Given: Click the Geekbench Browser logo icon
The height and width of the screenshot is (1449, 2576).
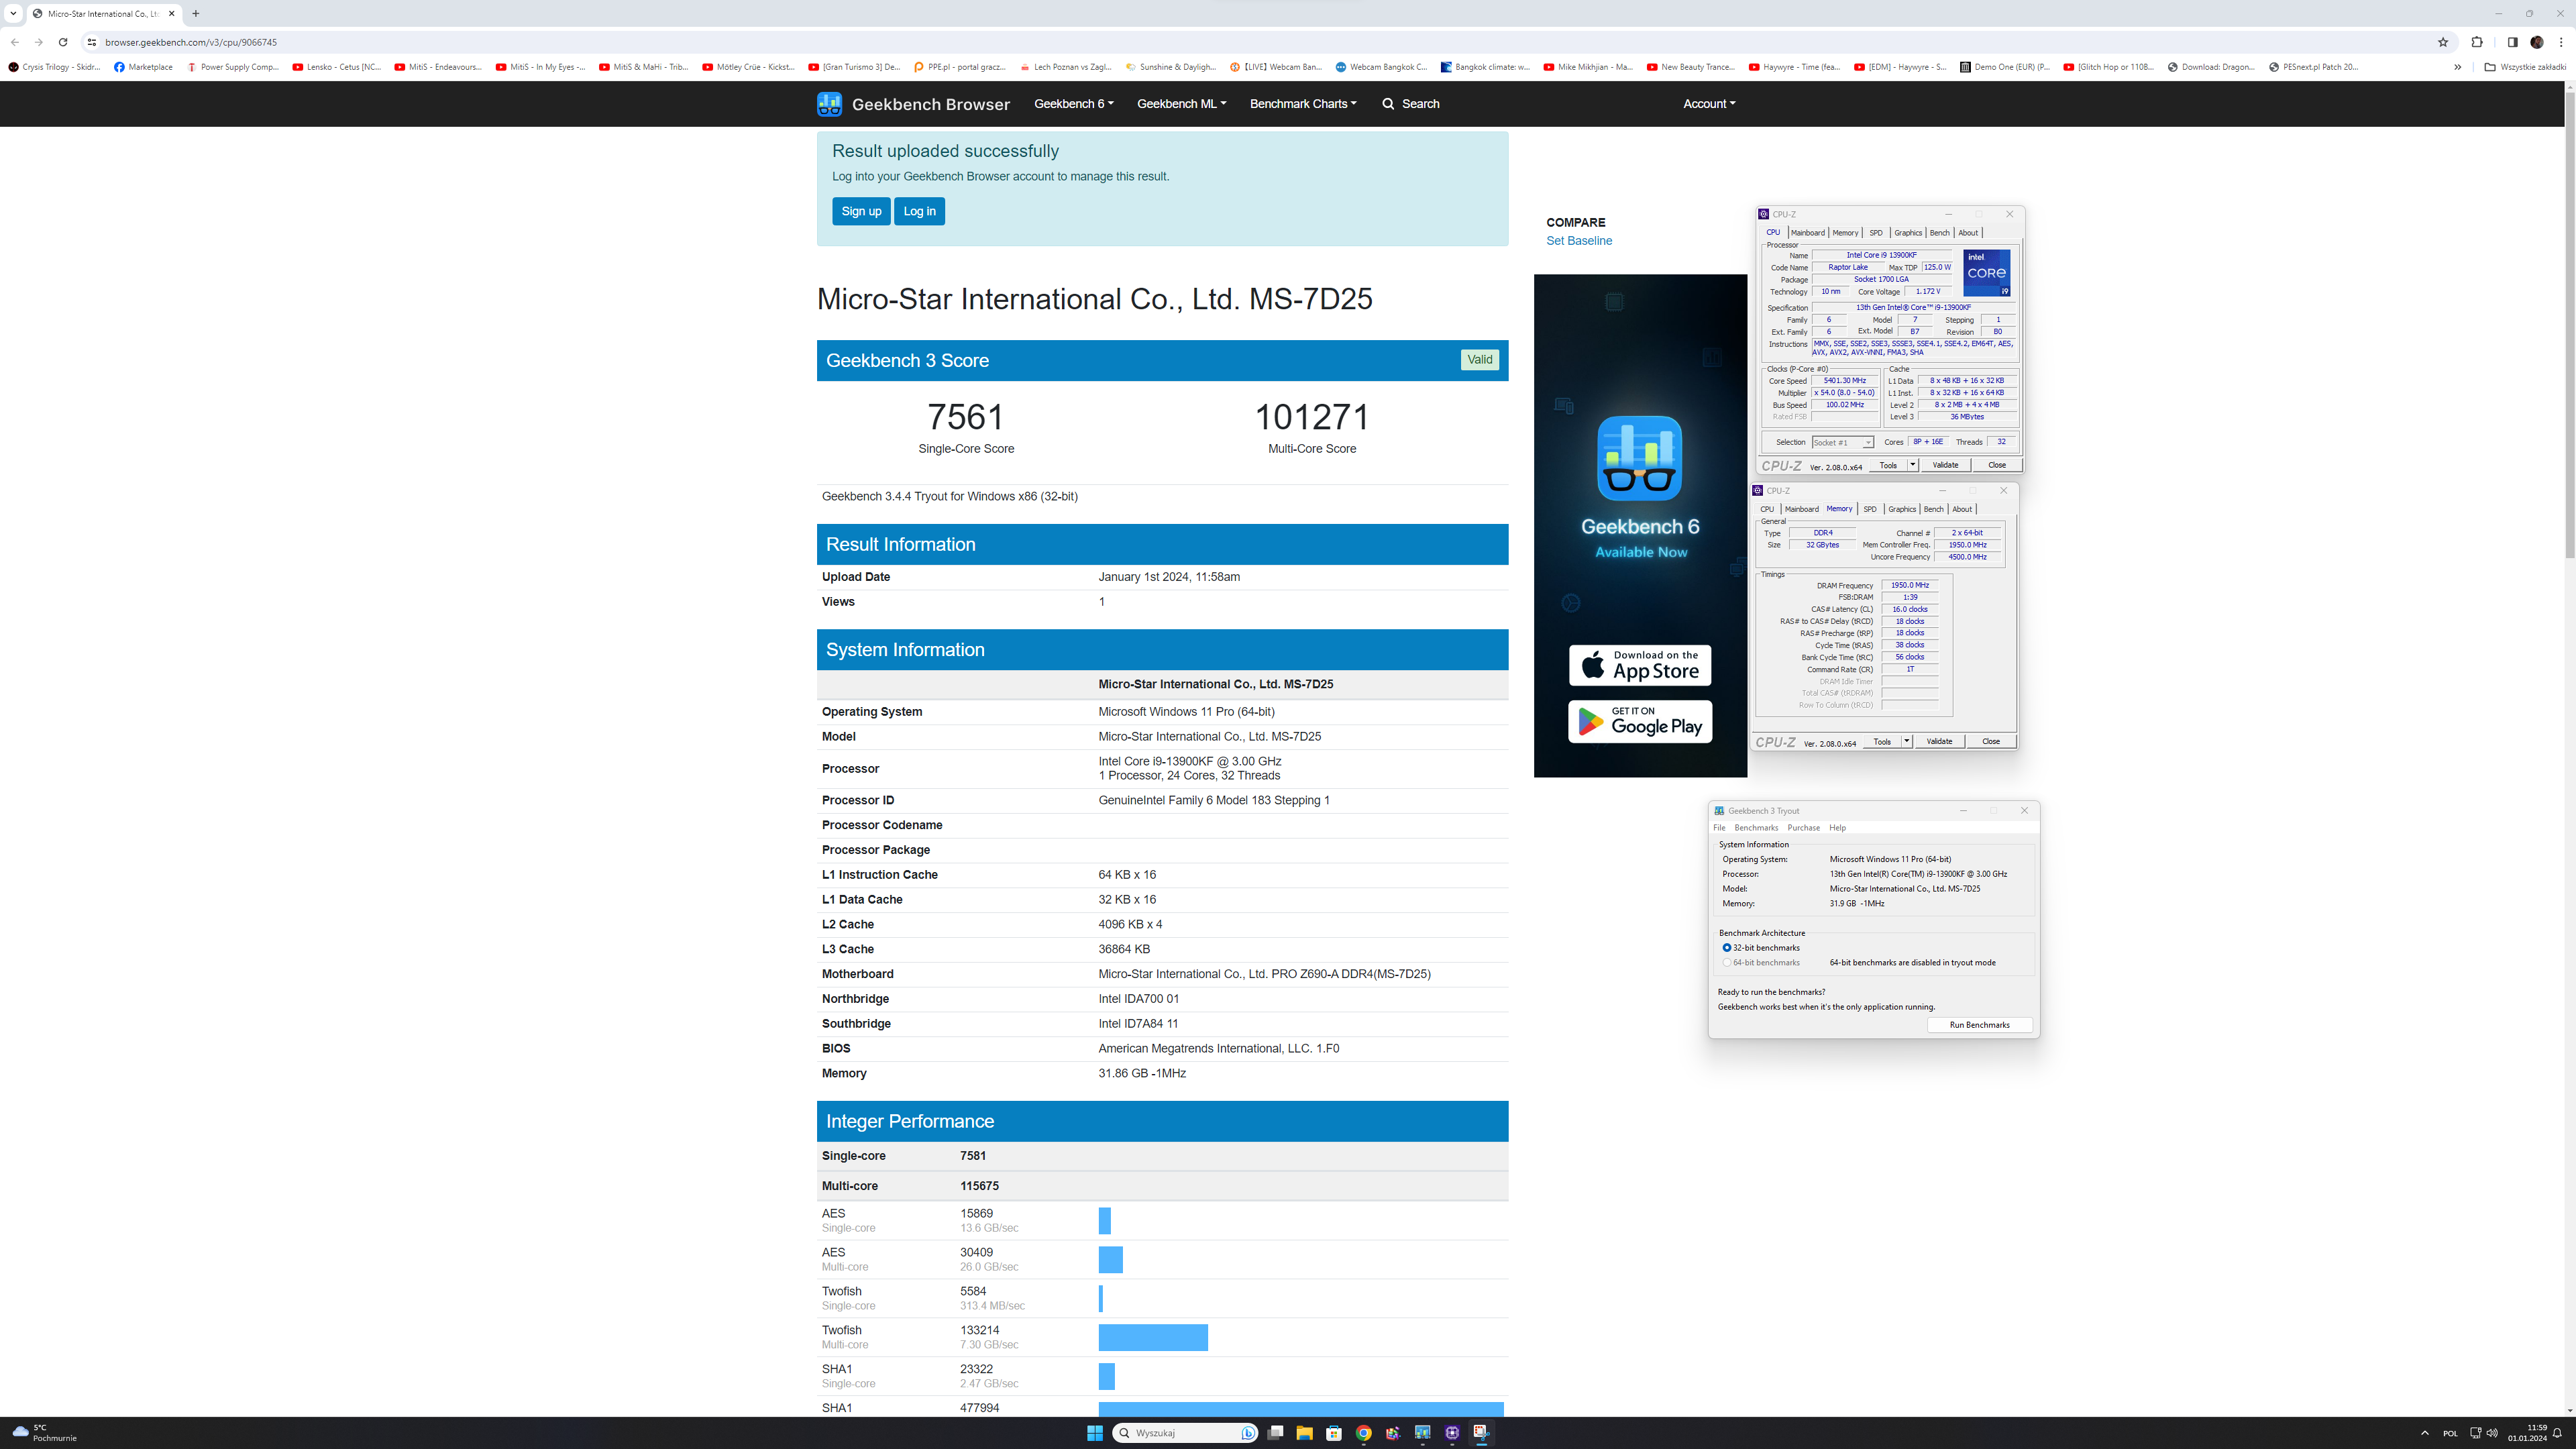Looking at the screenshot, I should pos(829,104).
